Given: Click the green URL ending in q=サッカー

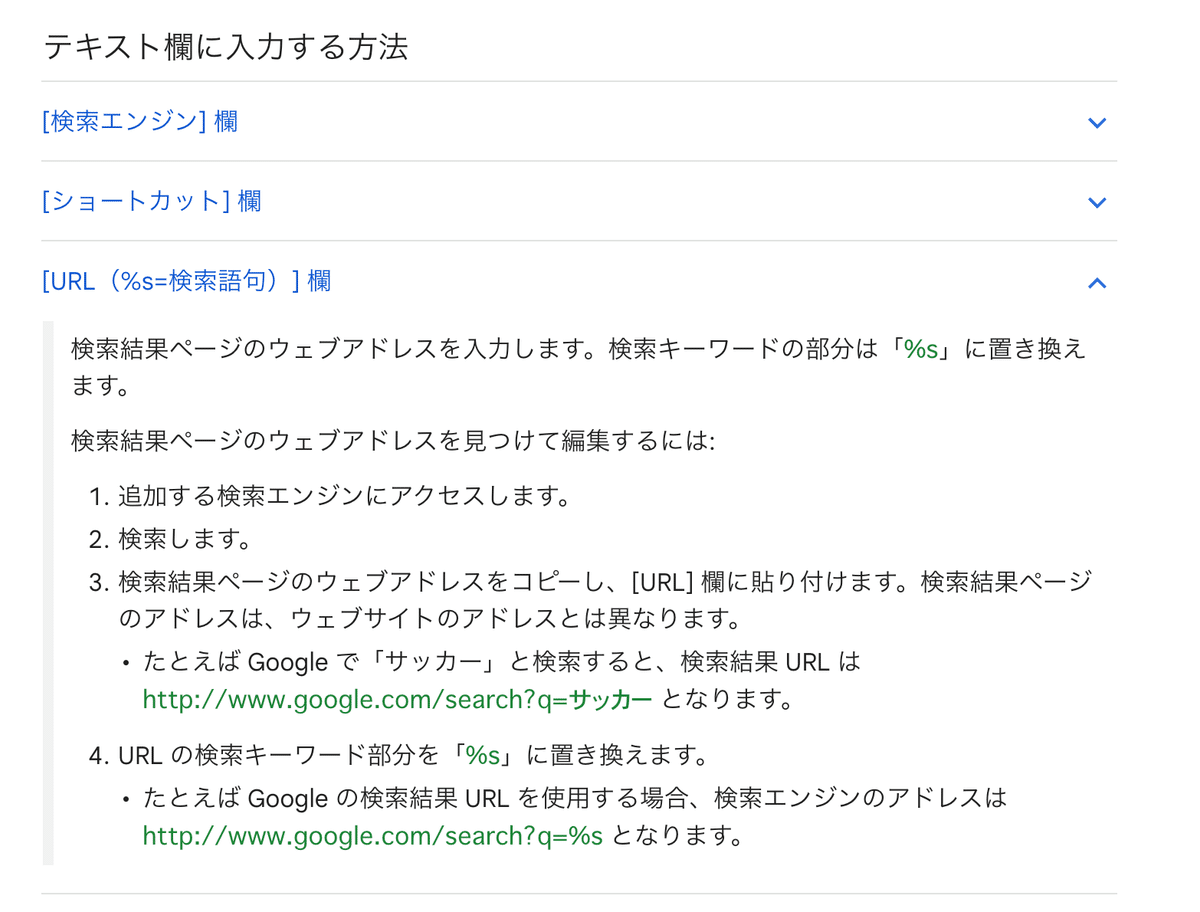Looking at the screenshot, I should coord(397,699).
